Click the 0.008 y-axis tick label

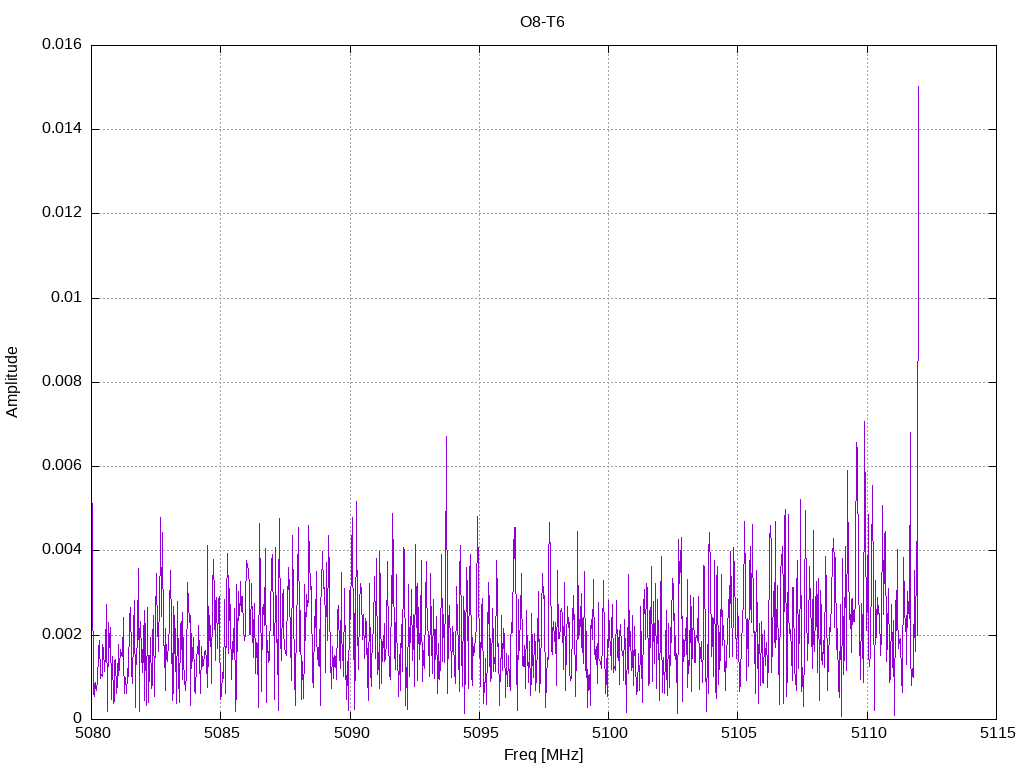tap(62, 382)
